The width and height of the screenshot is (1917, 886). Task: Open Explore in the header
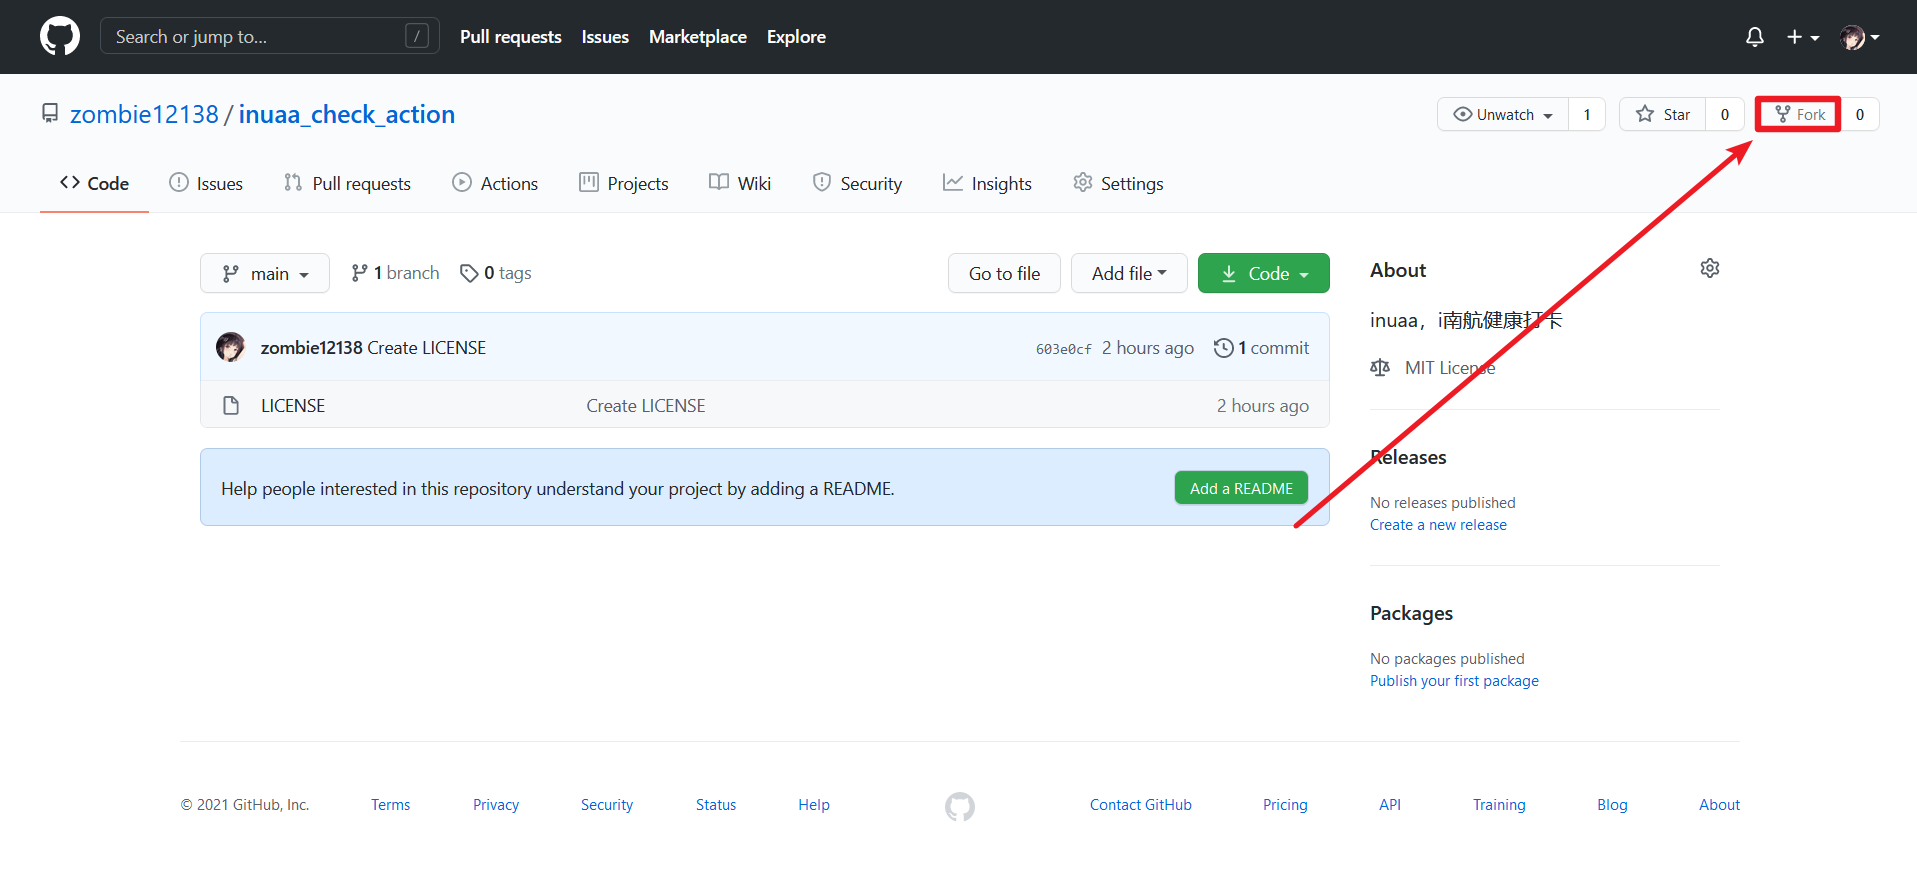pos(796,37)
